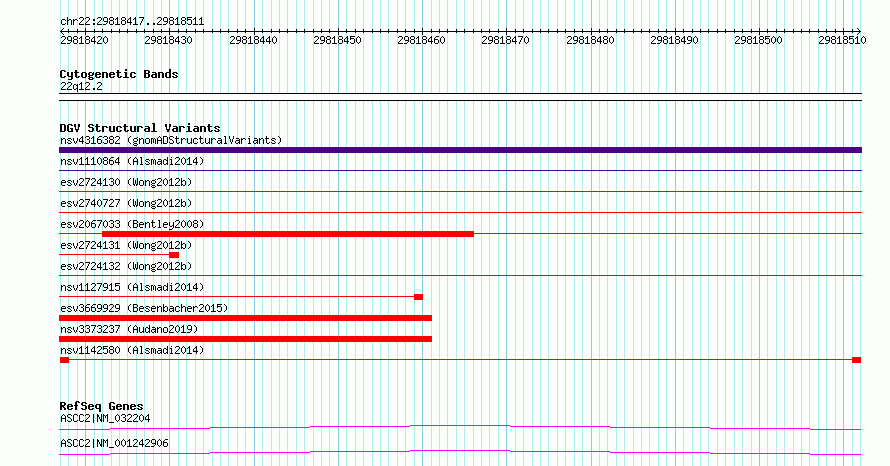This screenshot has width=890, height=466.
Task: Click the thick red esv2067033 feature bar
Action: 288,234
